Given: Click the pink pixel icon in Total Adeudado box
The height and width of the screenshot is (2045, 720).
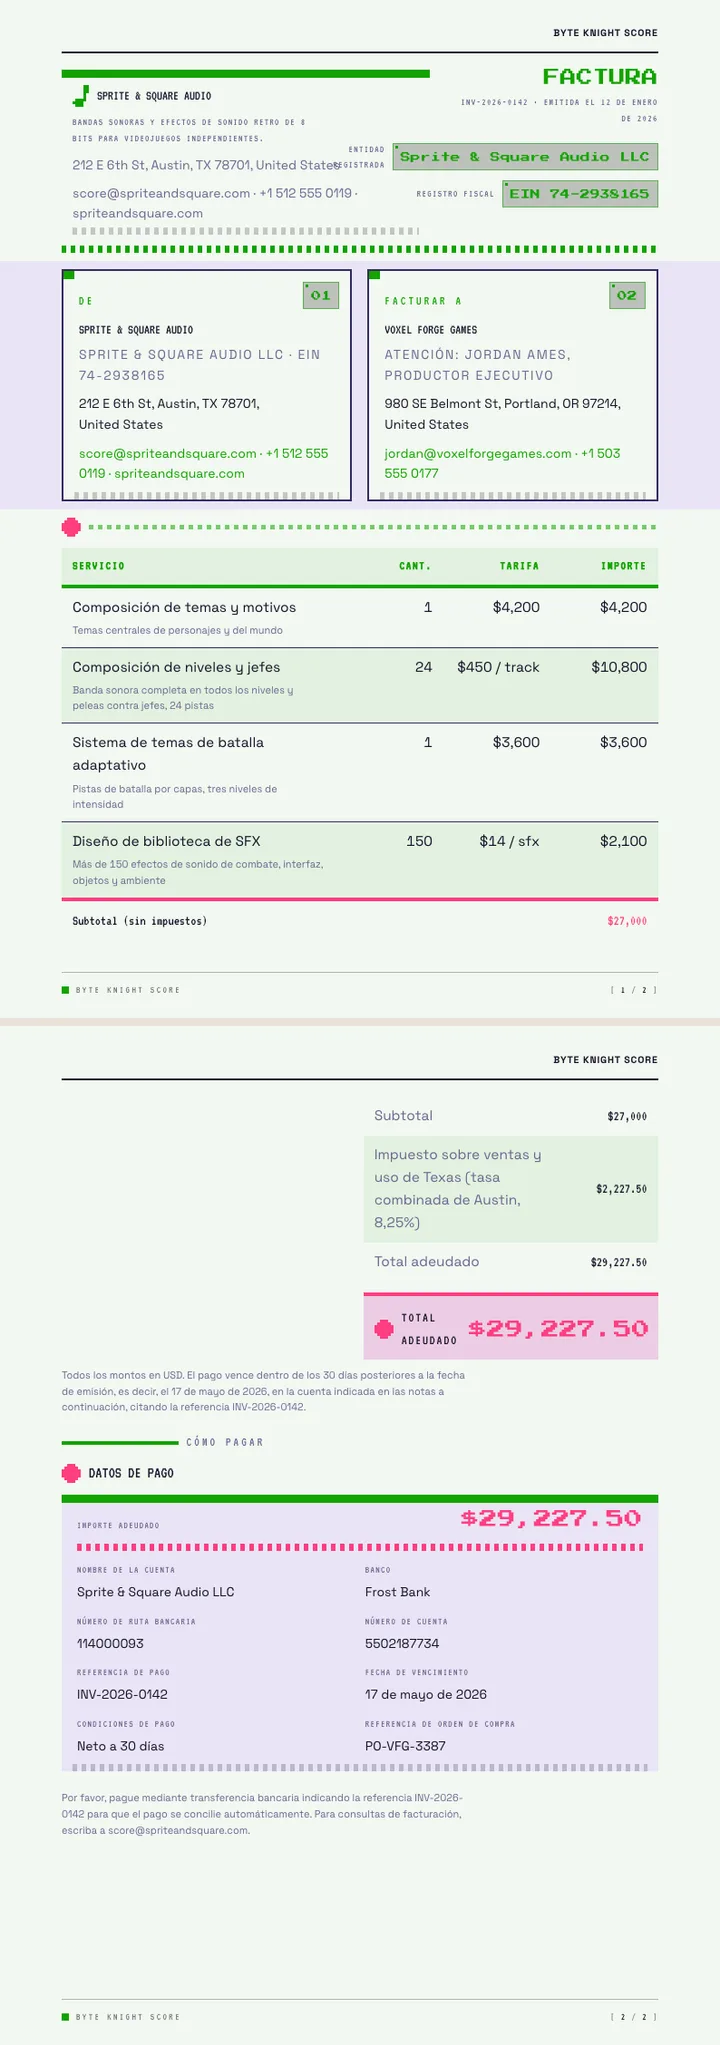Looking at the screenshot, I should (x=383, y=1329).
